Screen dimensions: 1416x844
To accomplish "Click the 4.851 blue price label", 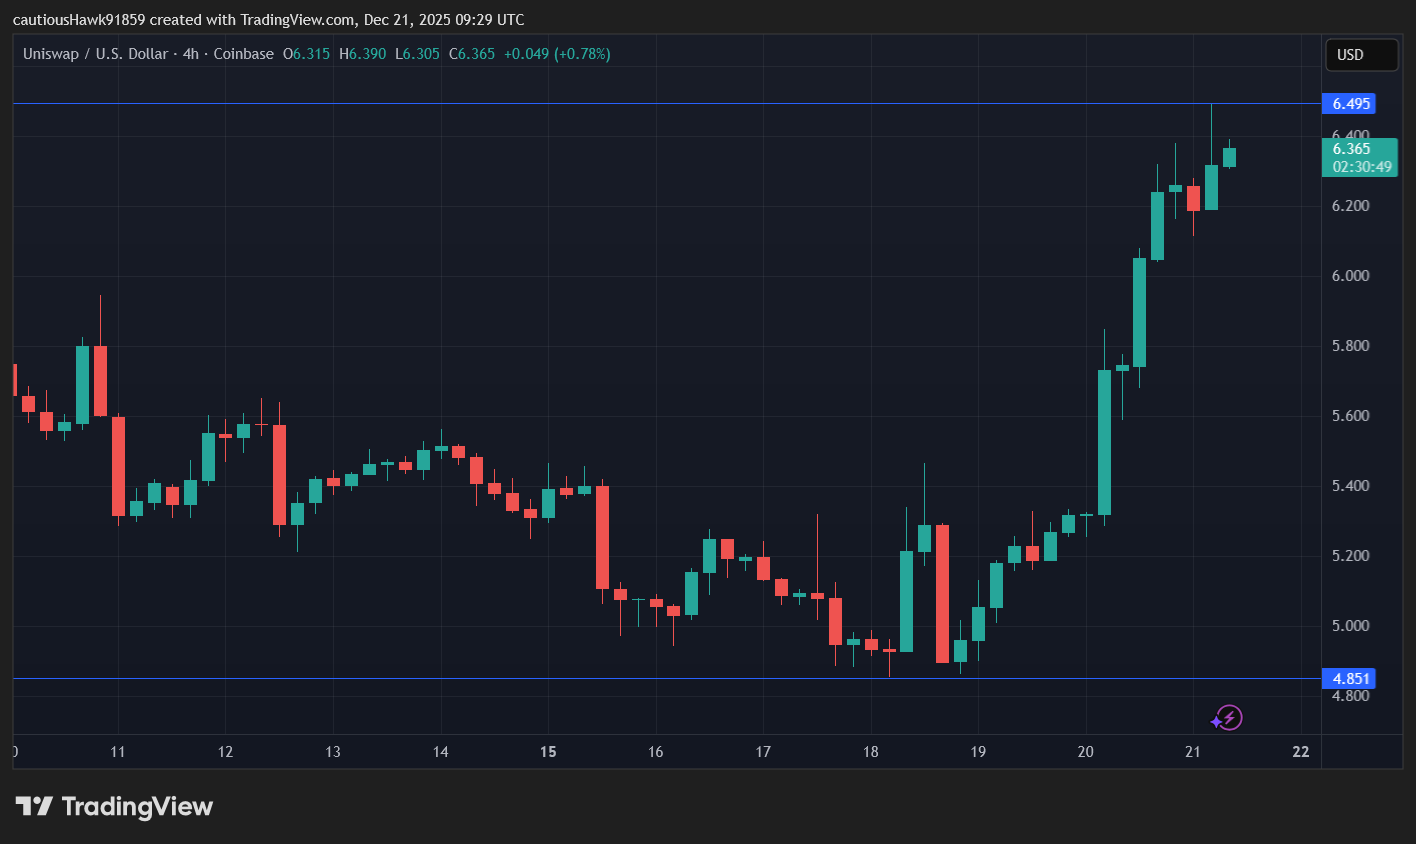I will (1349, 679).
